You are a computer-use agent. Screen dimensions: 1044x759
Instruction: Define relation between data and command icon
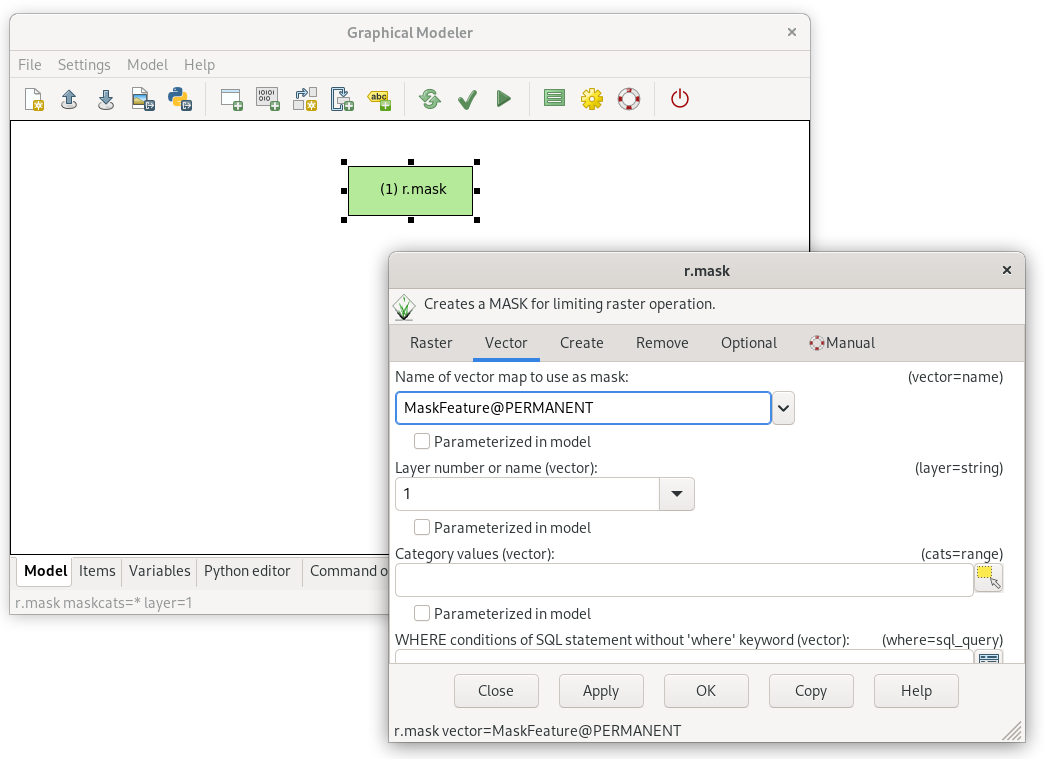(305, 99)
